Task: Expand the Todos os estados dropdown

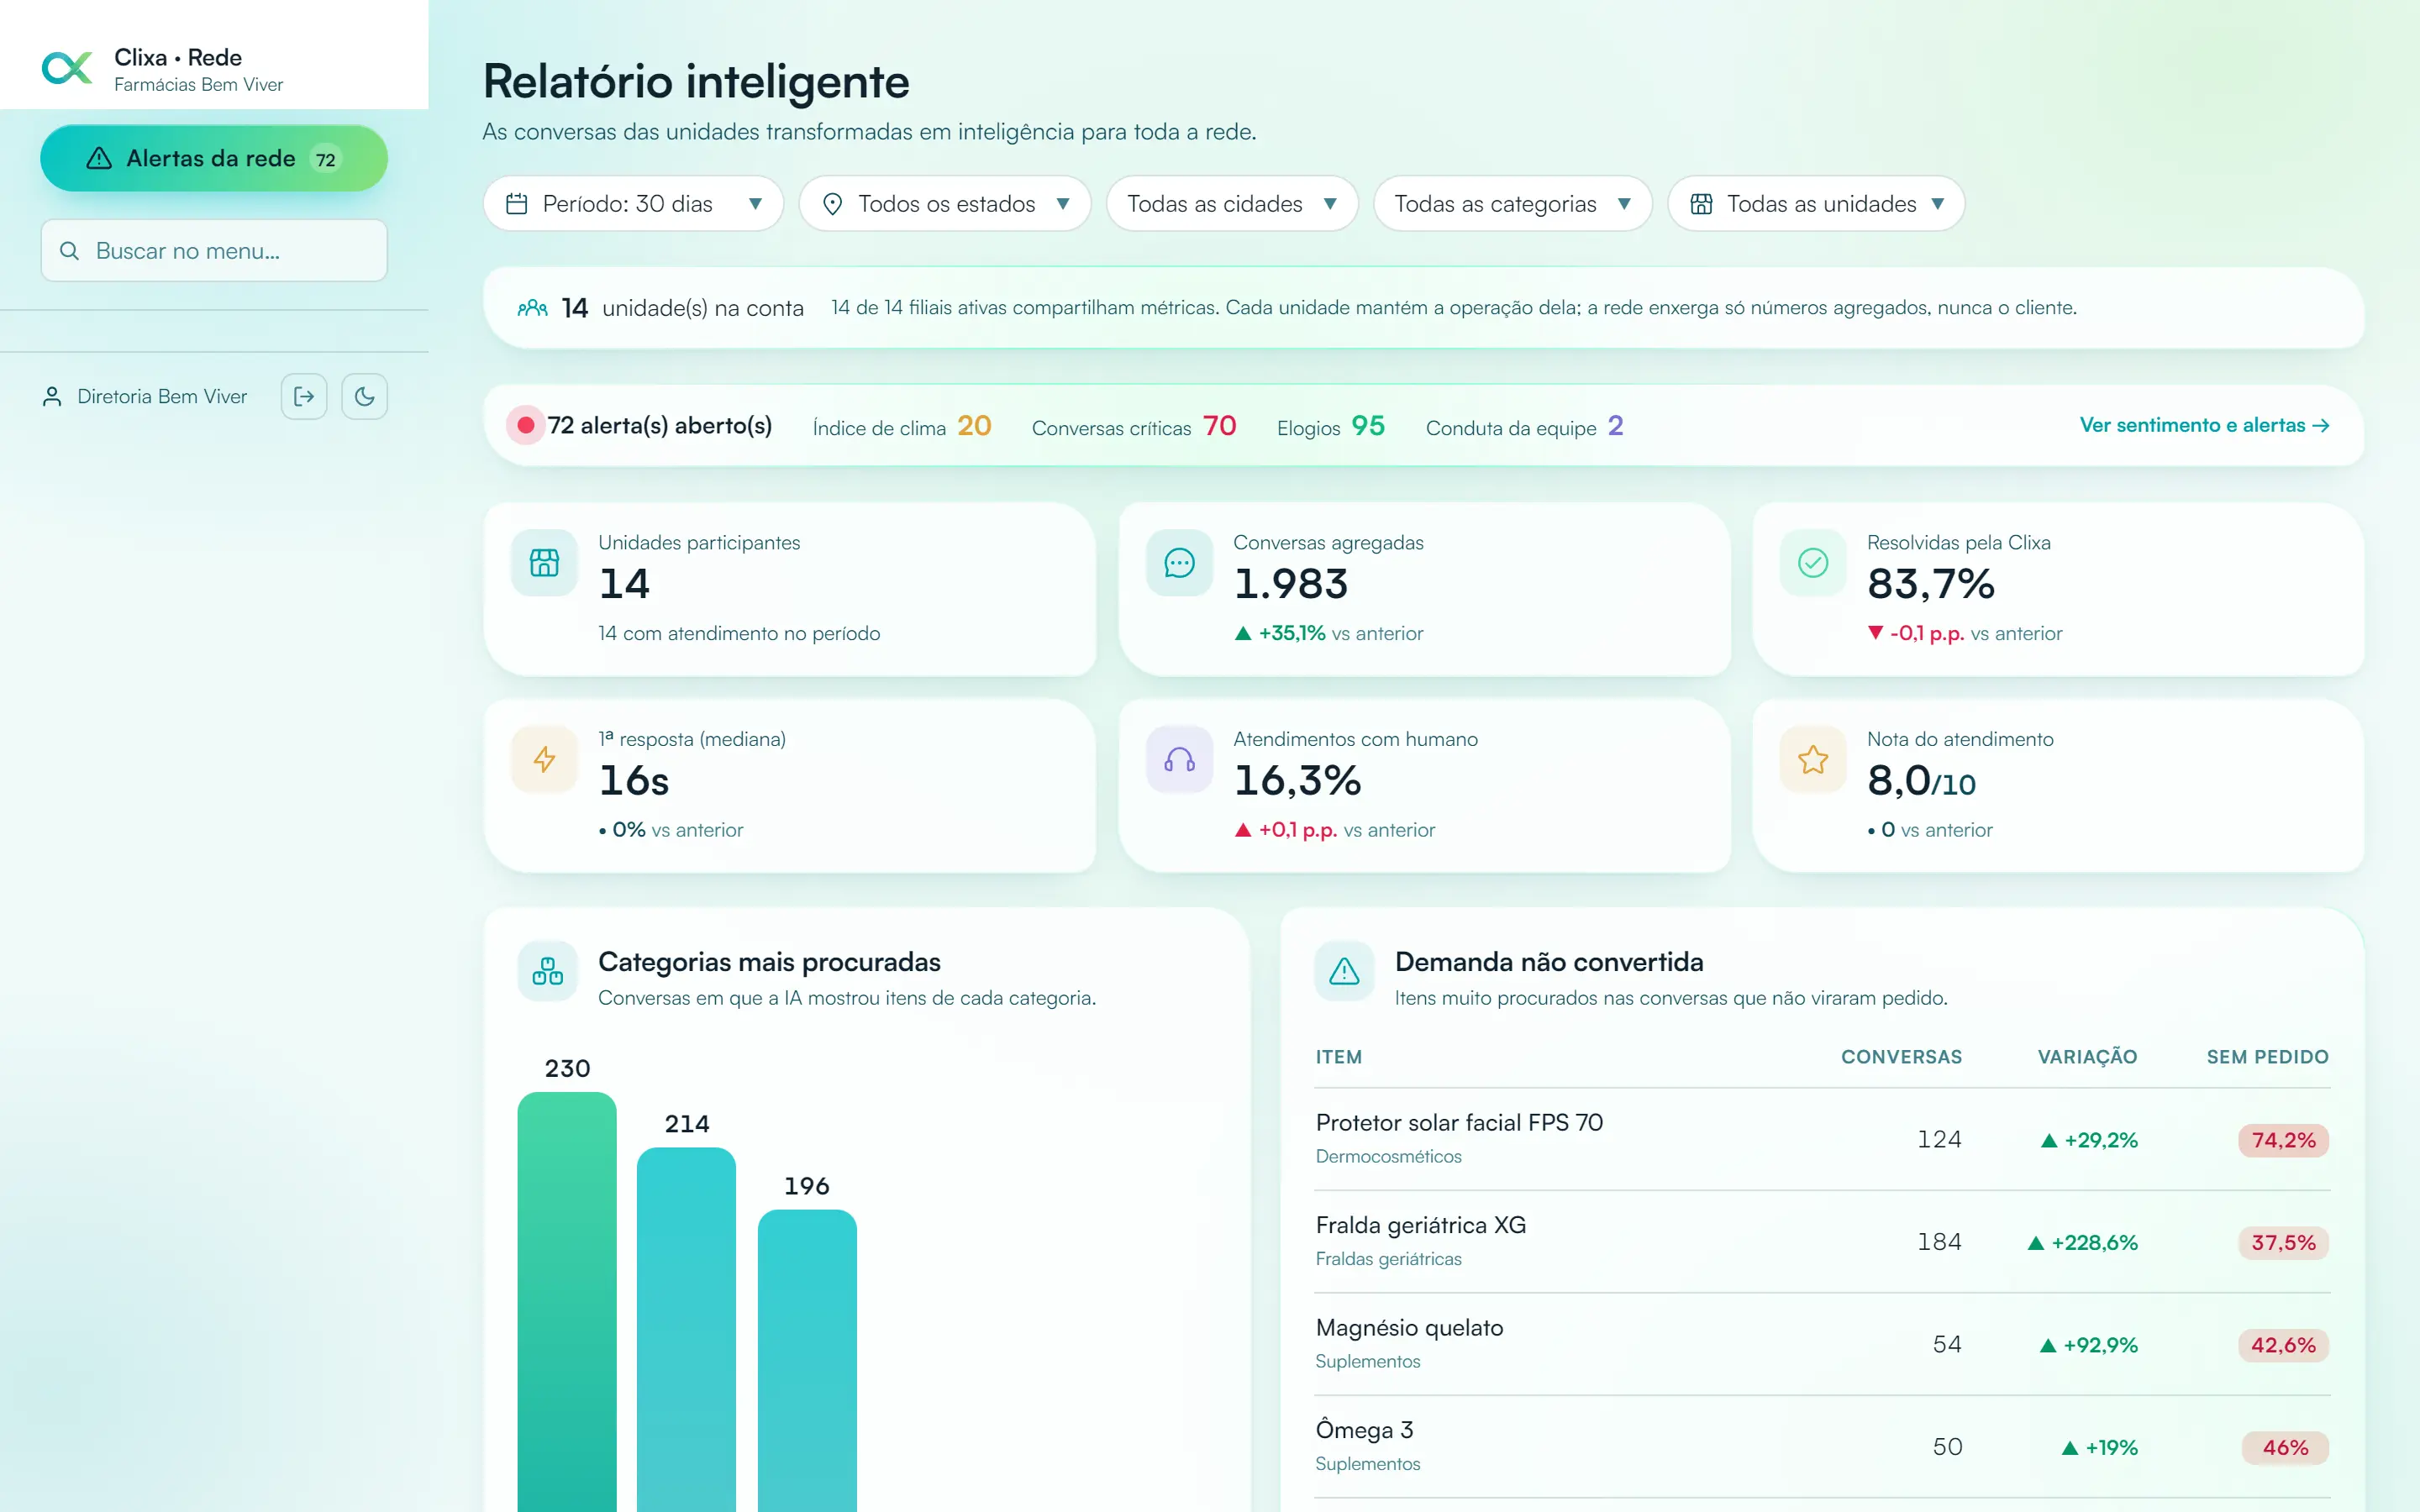Action: (945, 203)
